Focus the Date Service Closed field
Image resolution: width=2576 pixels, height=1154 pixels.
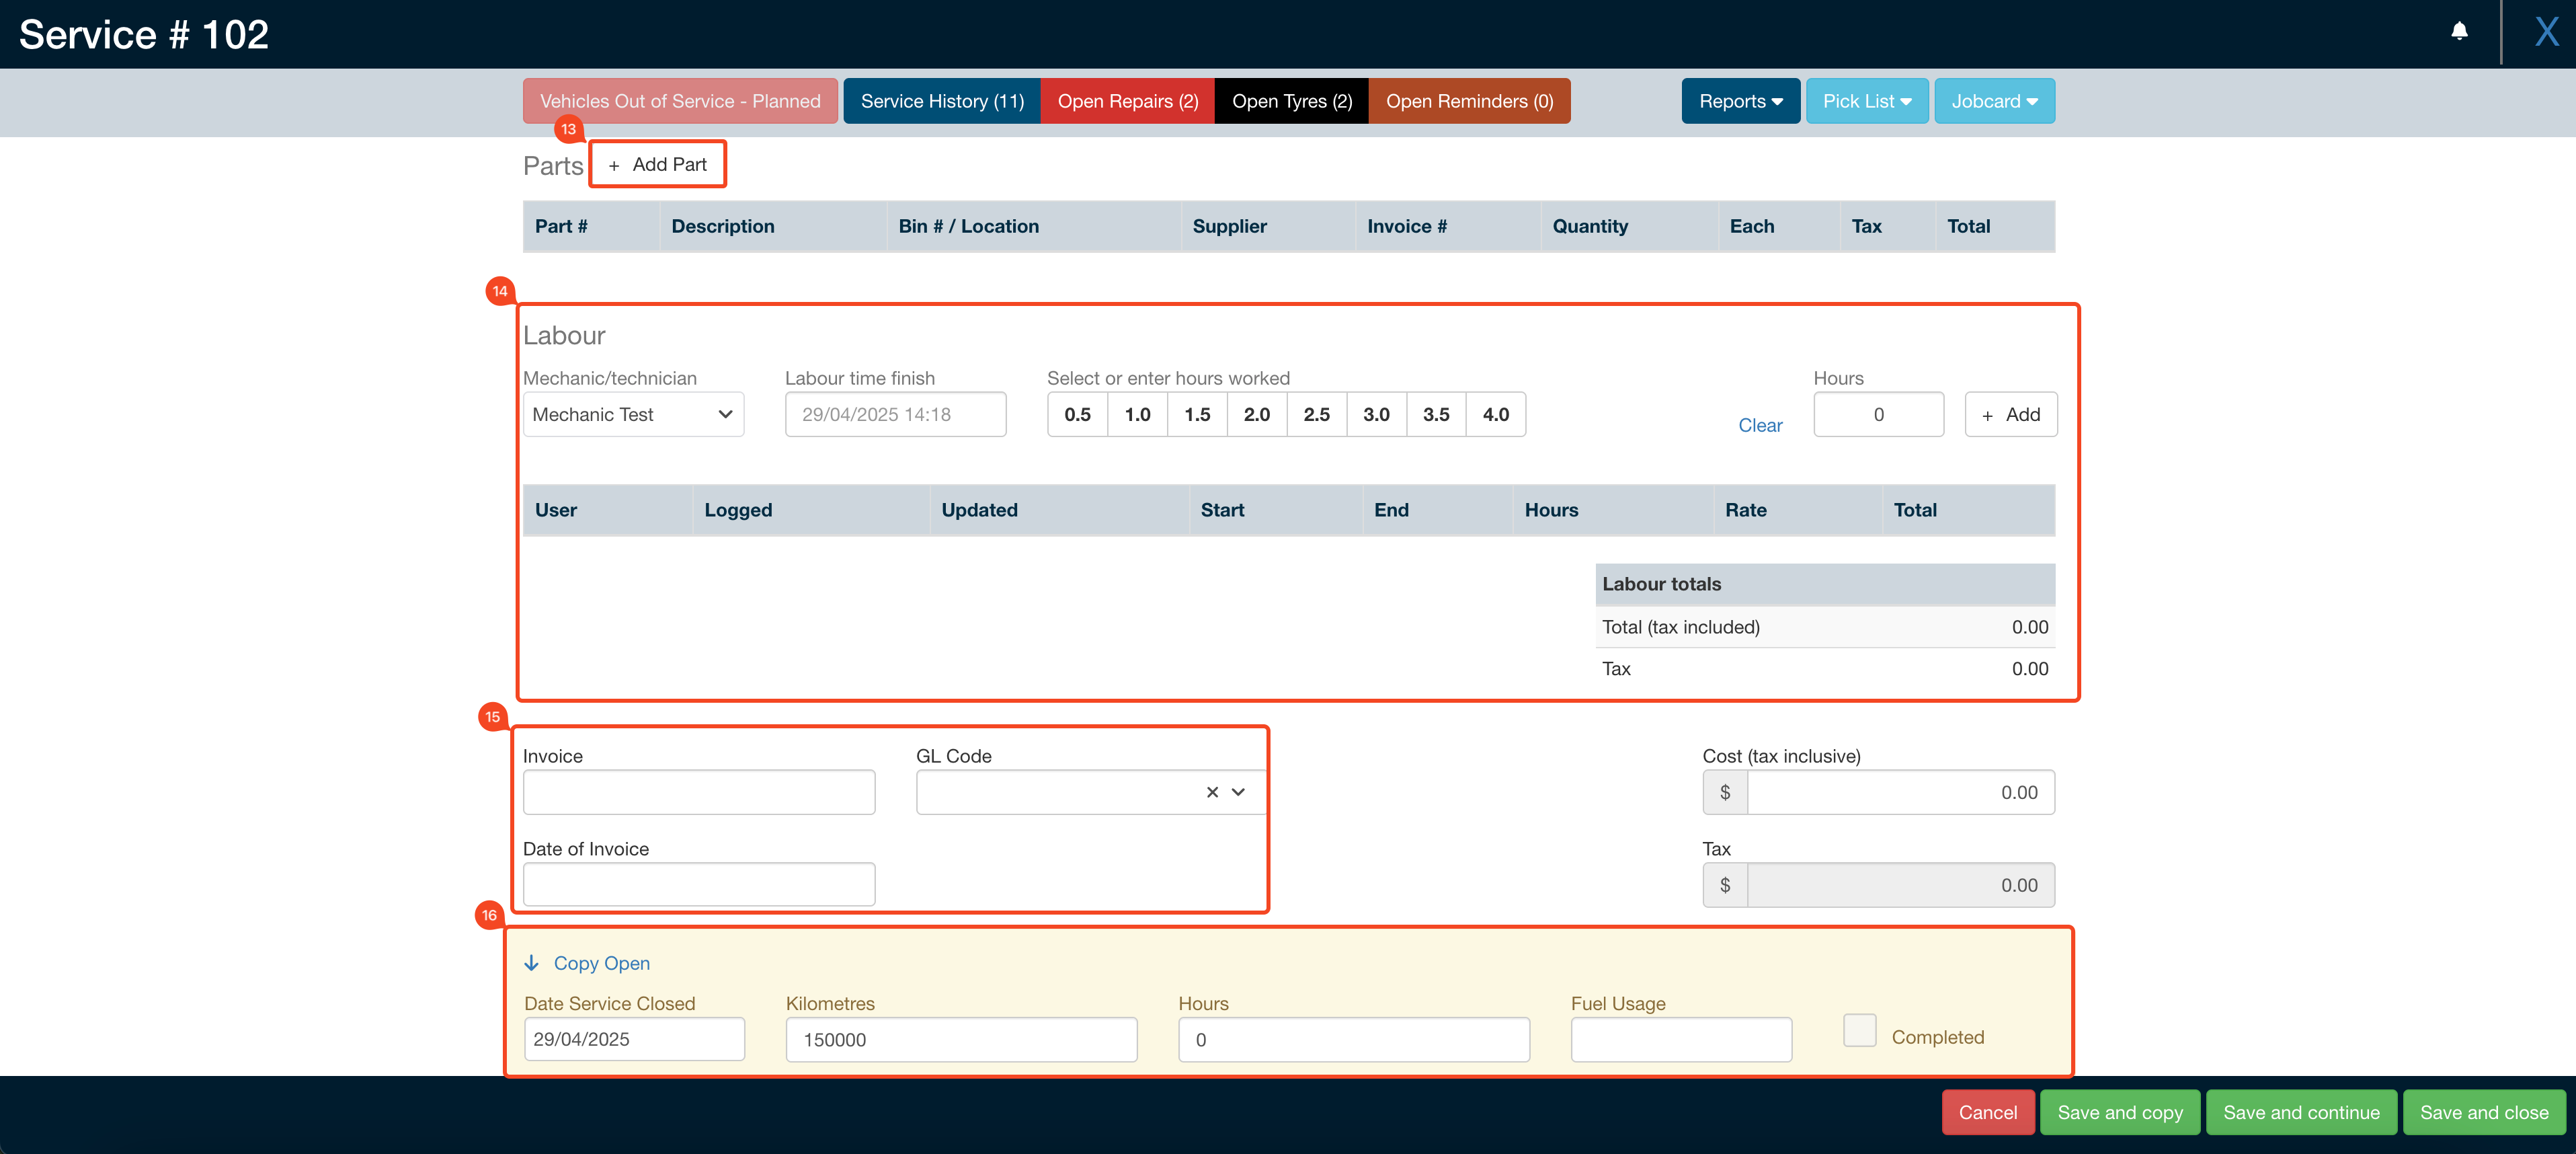coord(634,1039)
